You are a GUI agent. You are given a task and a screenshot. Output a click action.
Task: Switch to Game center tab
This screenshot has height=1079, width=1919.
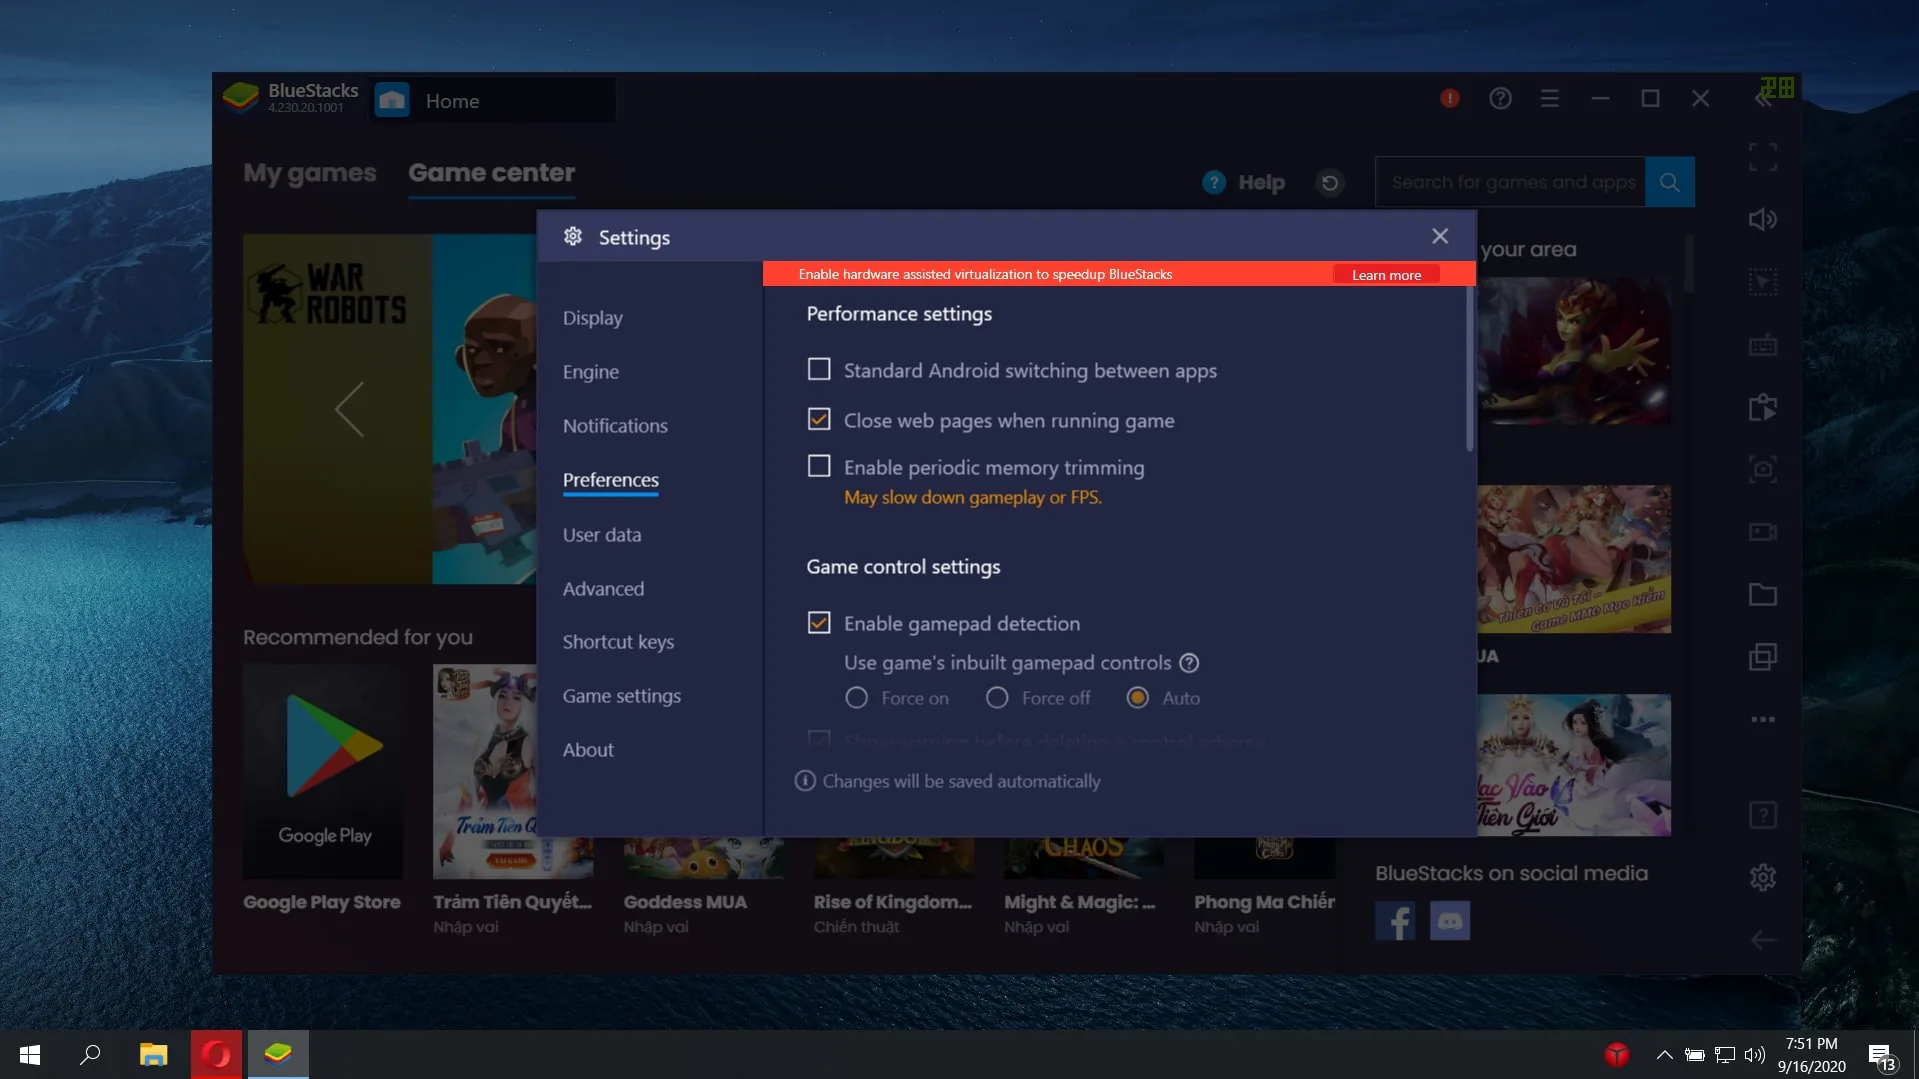[x=491, y=173]
